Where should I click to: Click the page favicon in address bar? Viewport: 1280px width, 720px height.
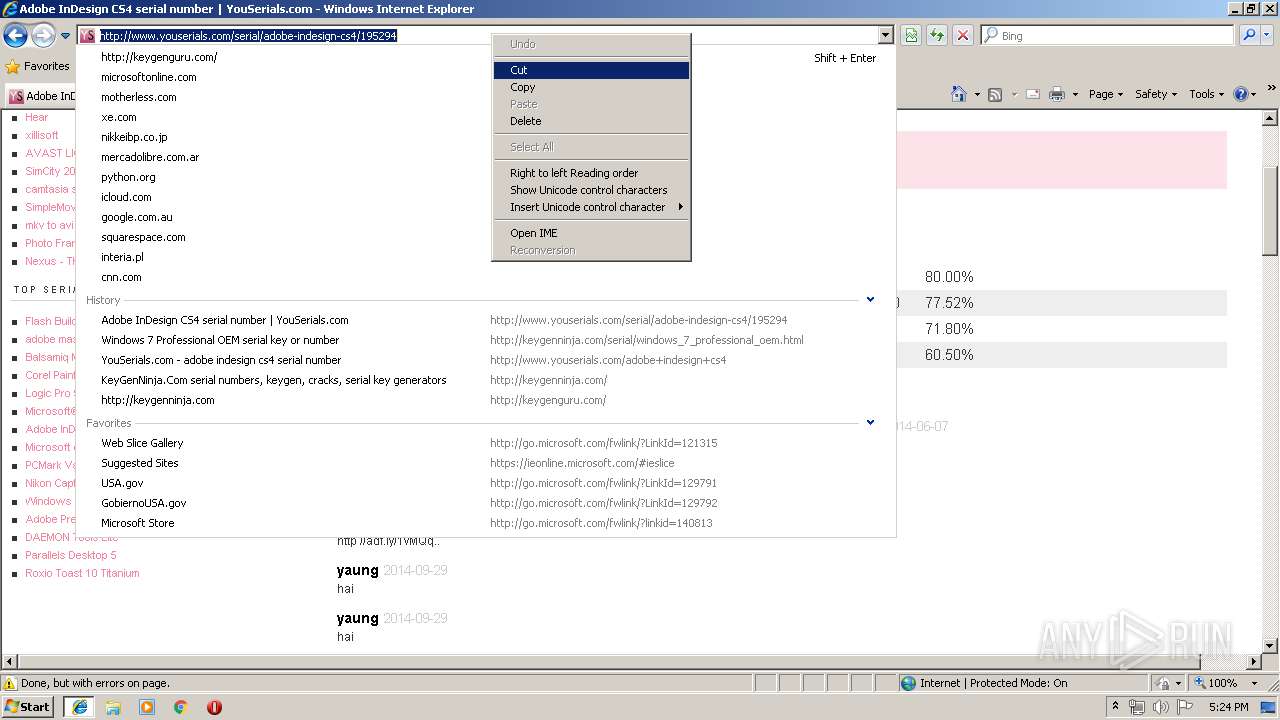click(88, 36)
